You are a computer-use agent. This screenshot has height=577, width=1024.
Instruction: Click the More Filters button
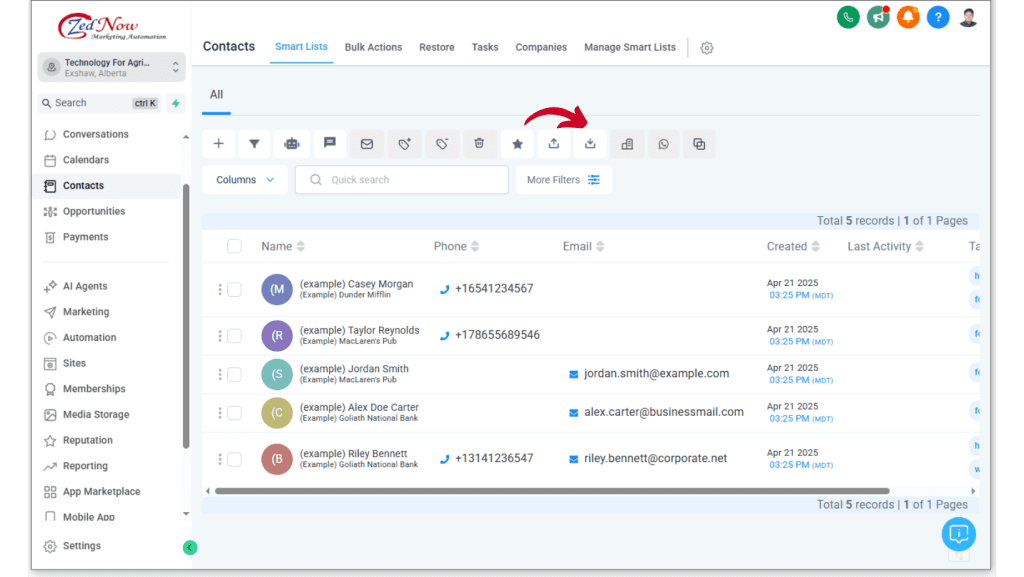tap(563, 180)
